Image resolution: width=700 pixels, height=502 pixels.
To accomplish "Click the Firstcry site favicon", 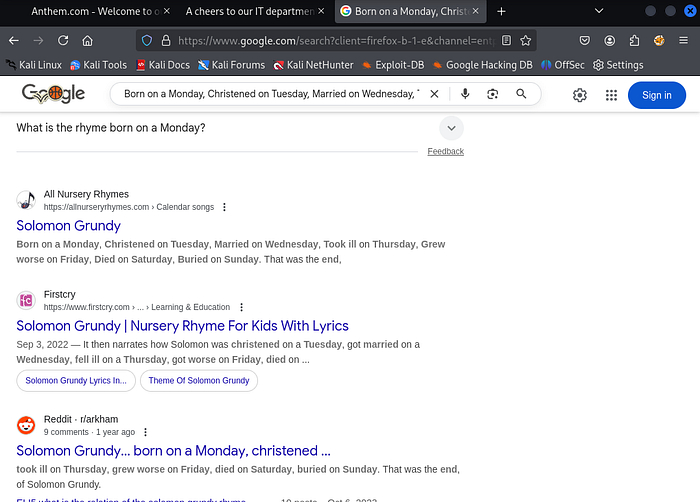I will point(26,301).
